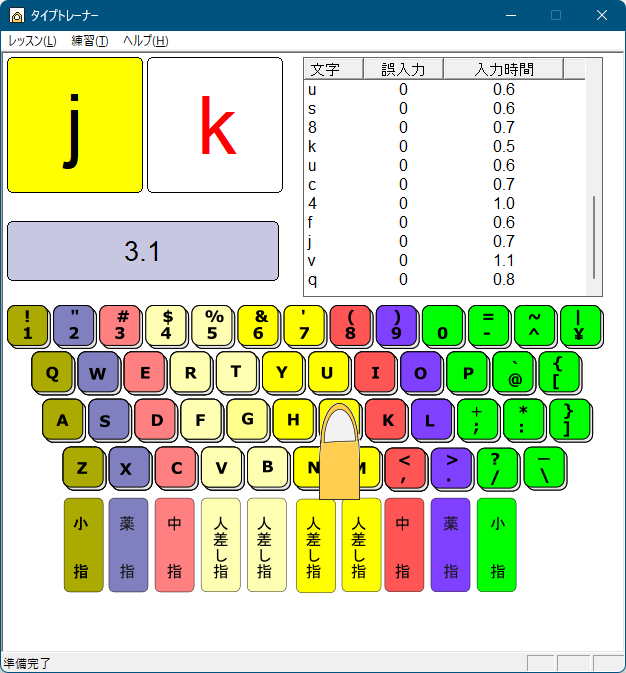
Task: Click the 入力時間 column header
Action: [x=503, y=69]
